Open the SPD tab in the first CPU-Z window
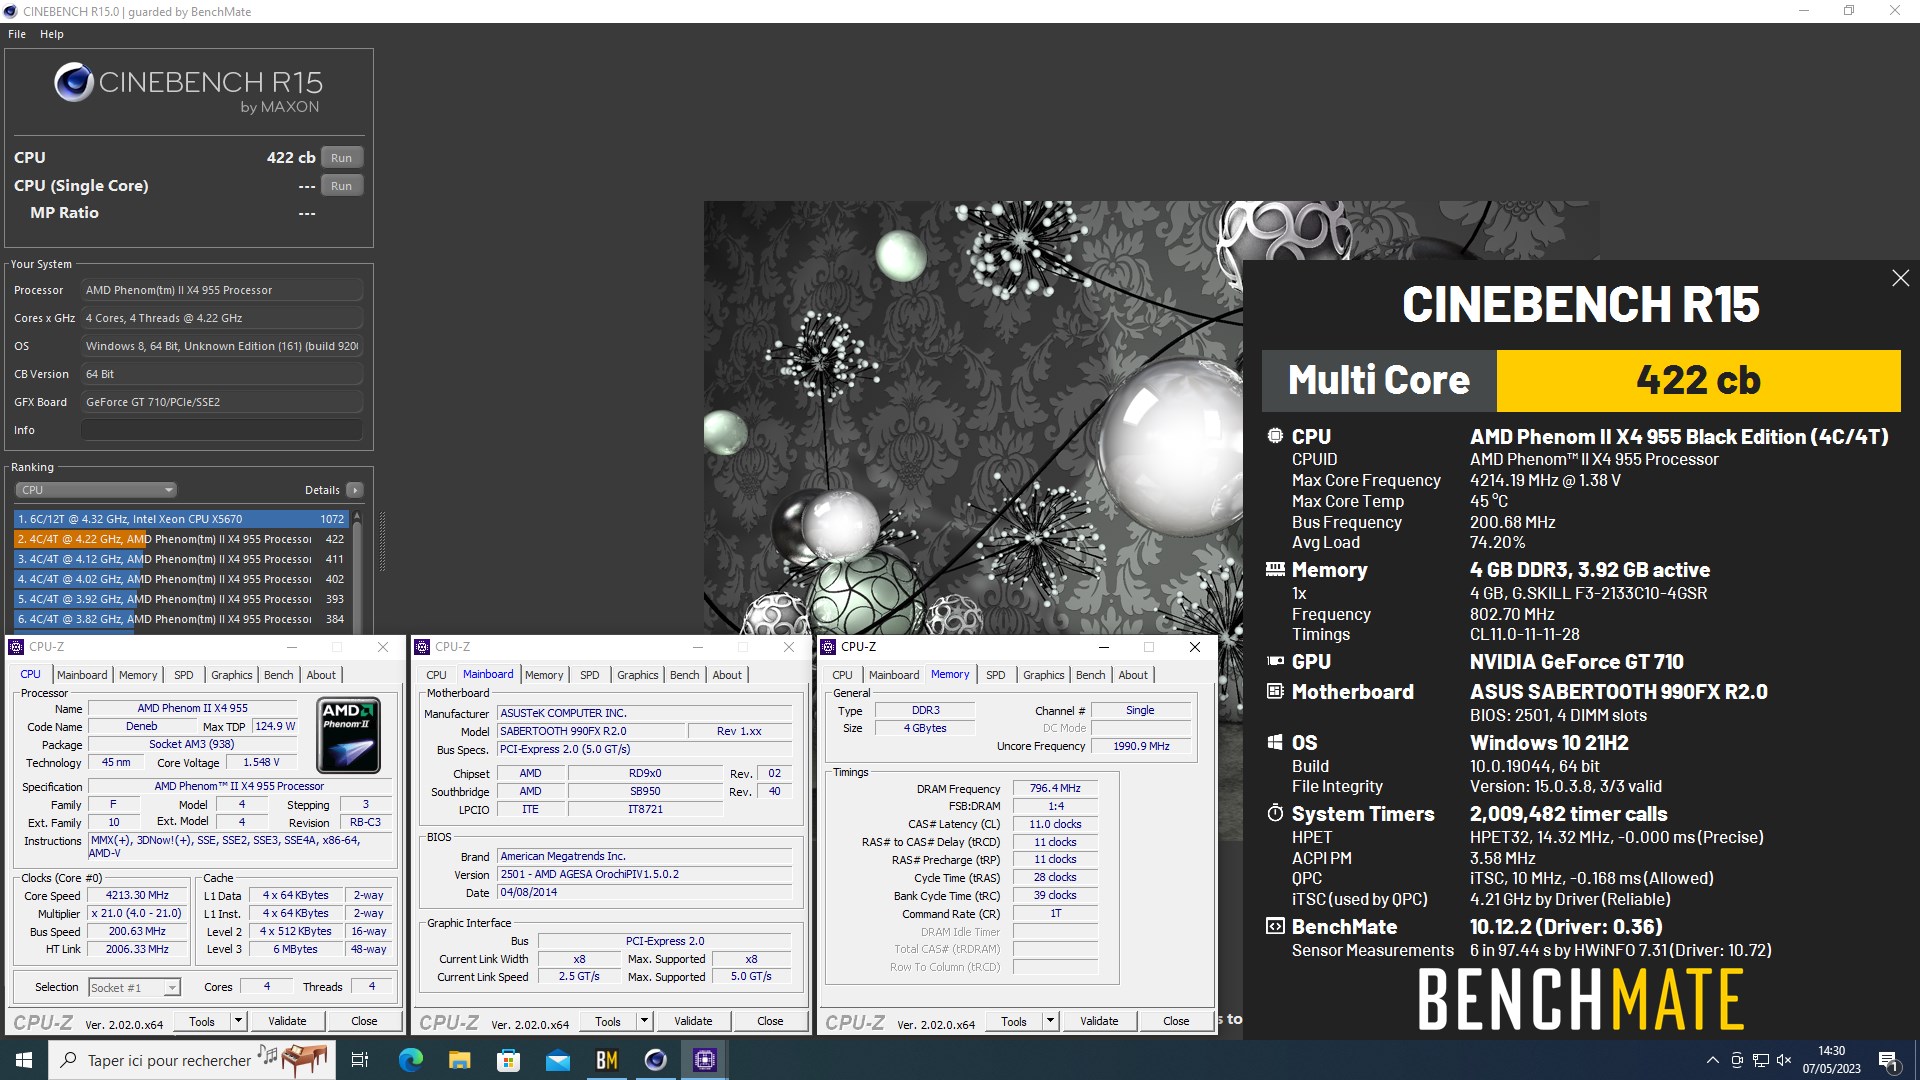 [x=184, y=675]
